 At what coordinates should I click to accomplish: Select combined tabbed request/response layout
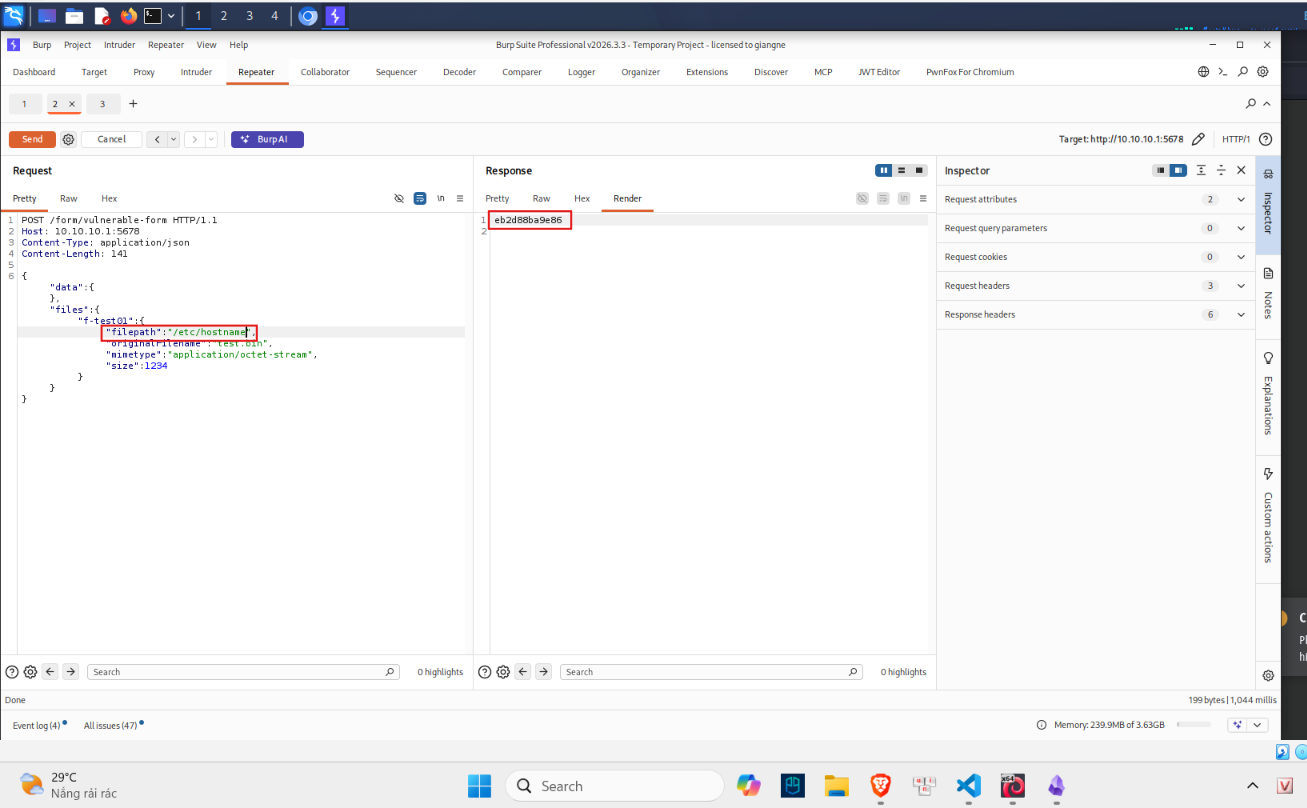(919, 170)
